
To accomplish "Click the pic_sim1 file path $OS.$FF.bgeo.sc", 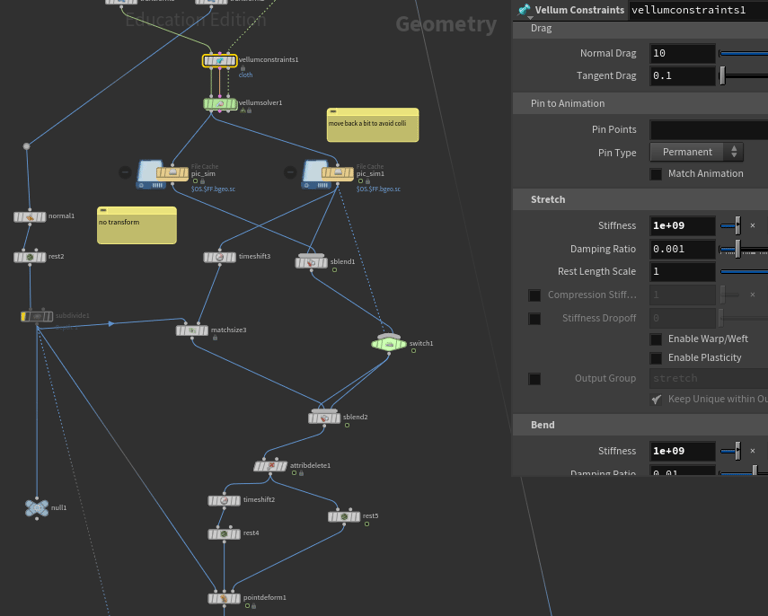I will coord(378,189).
